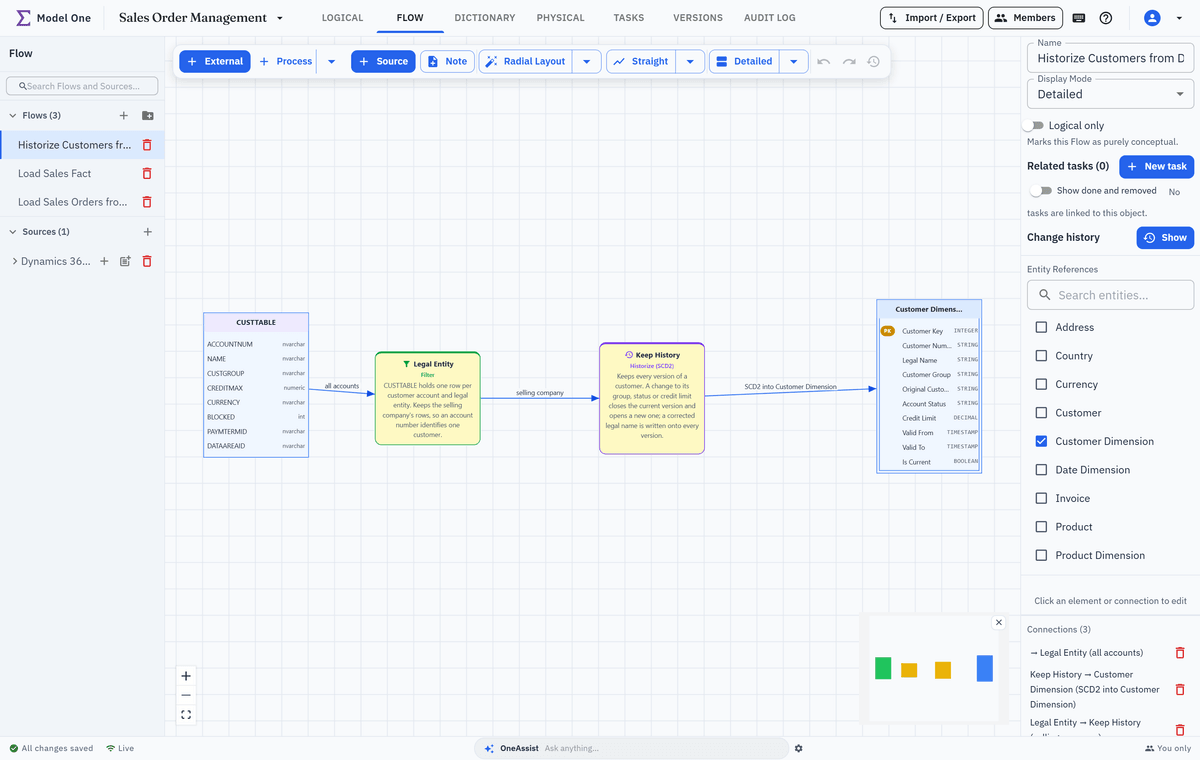1200x760 pixels.
Task: Redo the last canvas action
Action: pos(849,61)
